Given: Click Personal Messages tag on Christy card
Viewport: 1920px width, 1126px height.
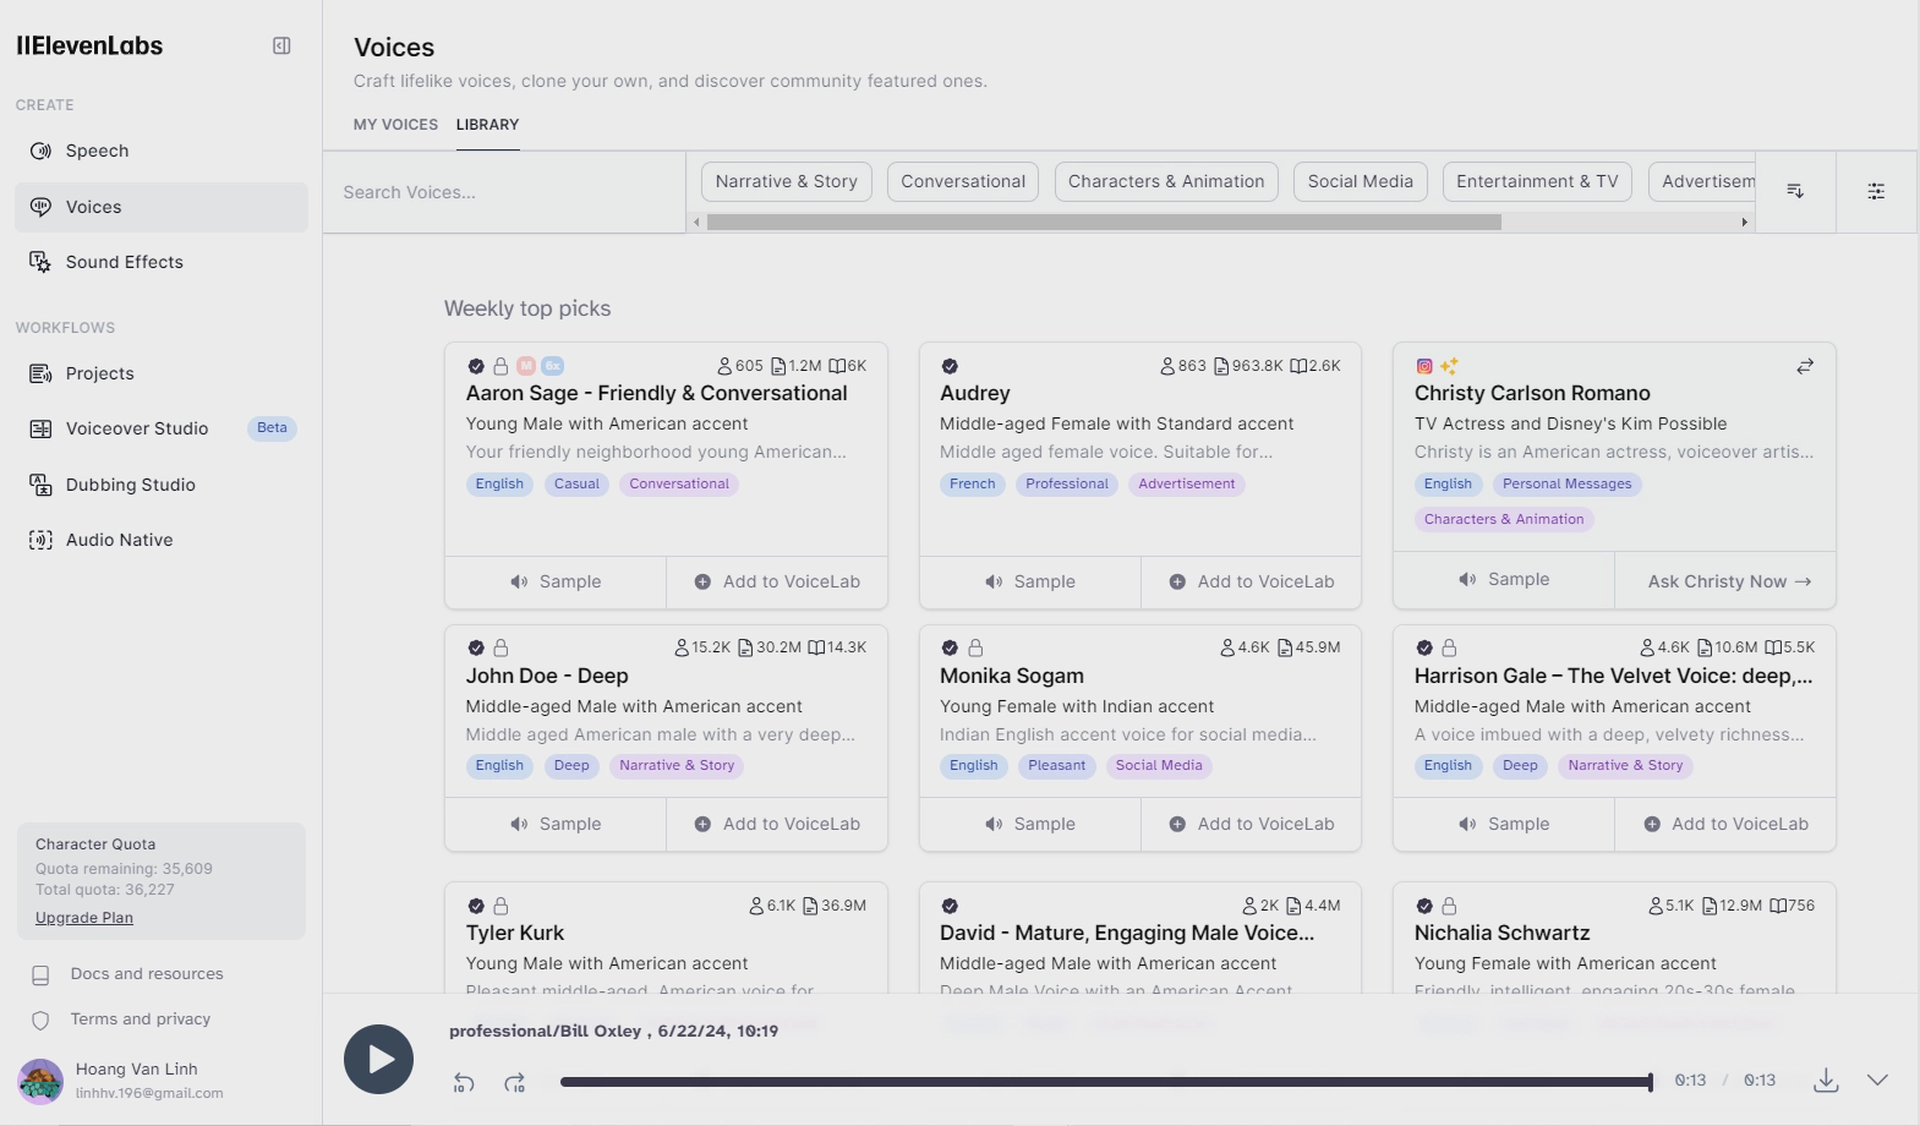Looking at the screenshot, I should pos(1566,484).
